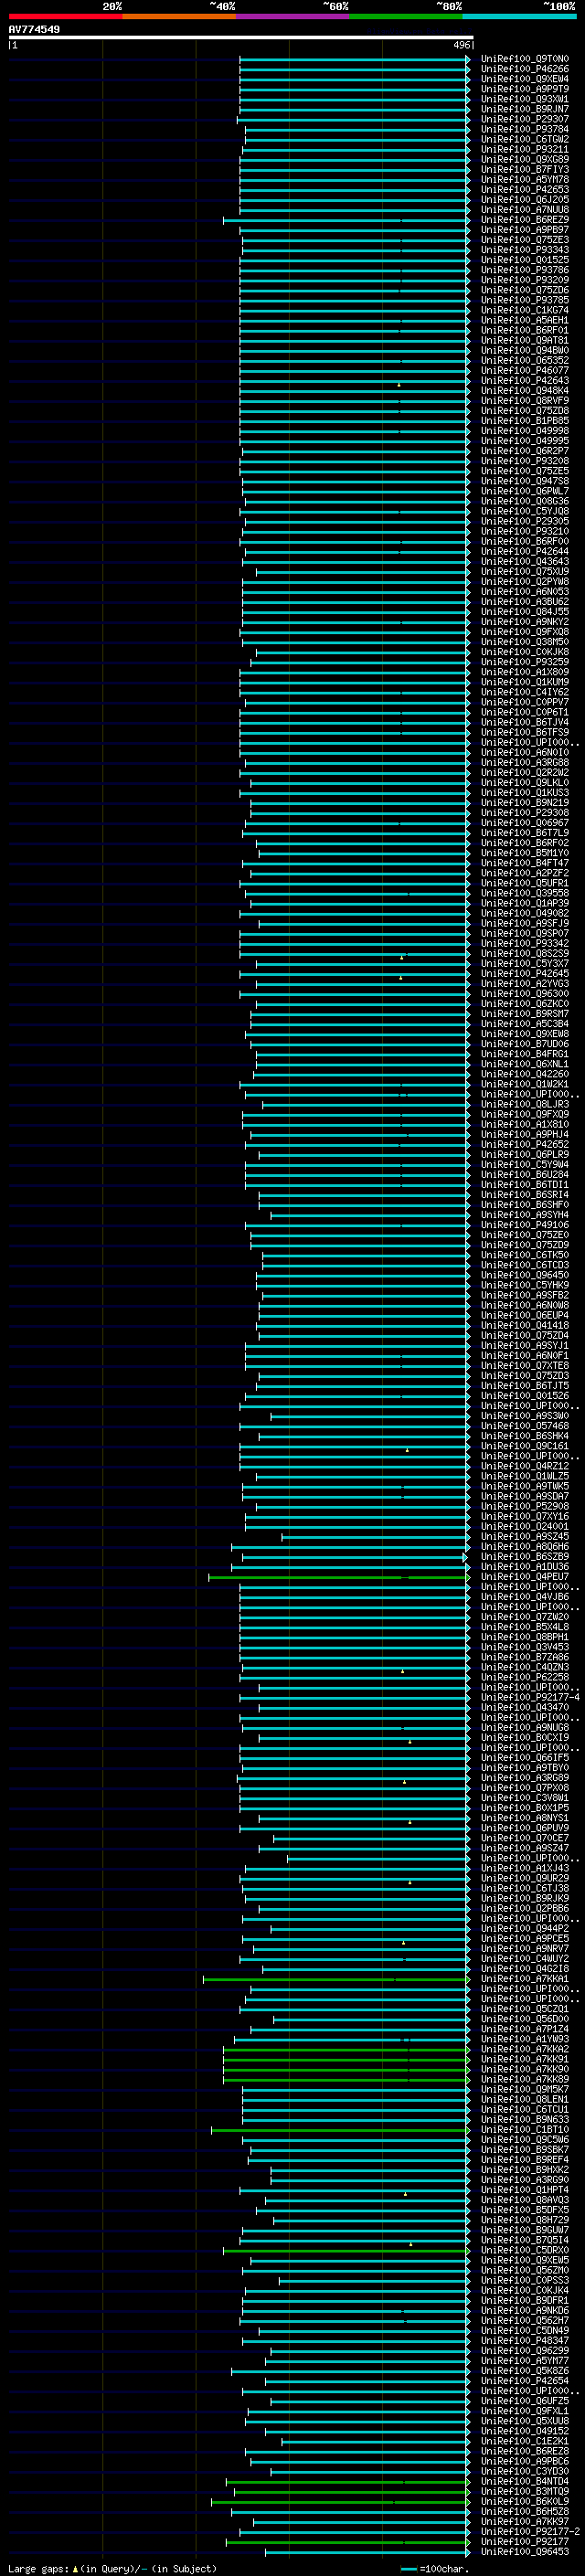
Task: Open hit UniRef100_Q75ZE3
Action: click(x=524, y=240)
